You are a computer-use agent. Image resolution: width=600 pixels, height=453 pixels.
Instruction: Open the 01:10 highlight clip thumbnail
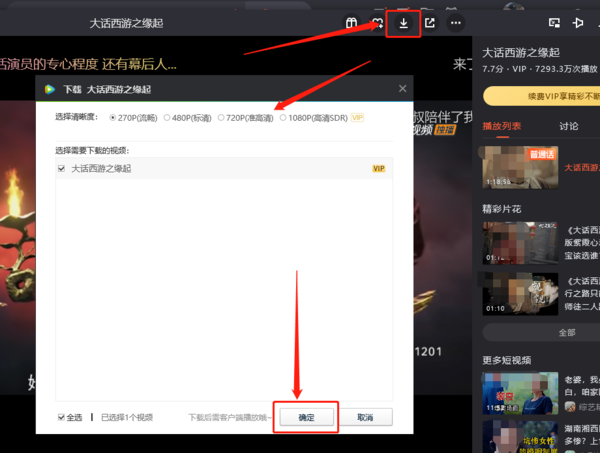520,294
